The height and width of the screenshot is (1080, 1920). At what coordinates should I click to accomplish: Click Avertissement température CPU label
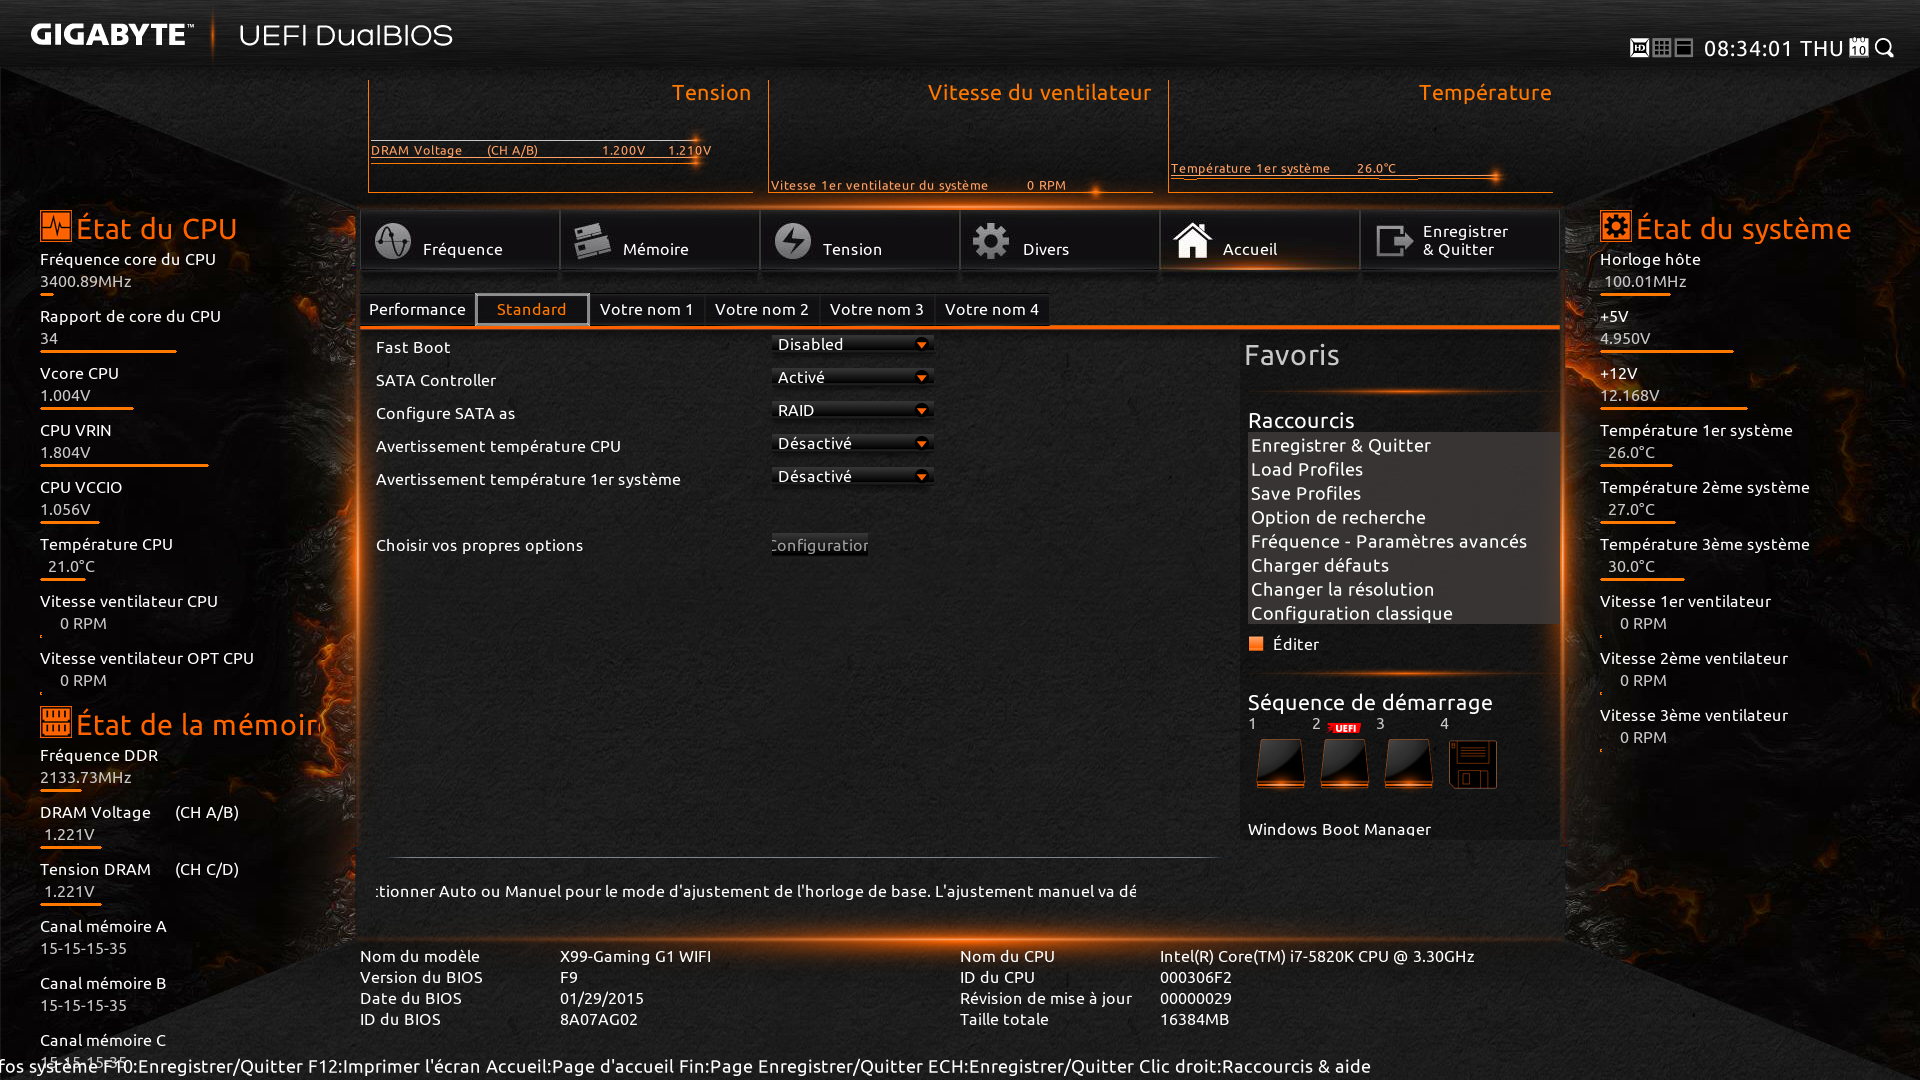[x=498, y=446]
